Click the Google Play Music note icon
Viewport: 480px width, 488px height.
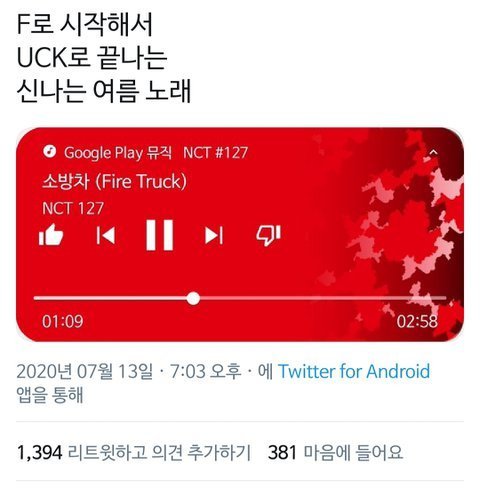(x=50, y=151)
